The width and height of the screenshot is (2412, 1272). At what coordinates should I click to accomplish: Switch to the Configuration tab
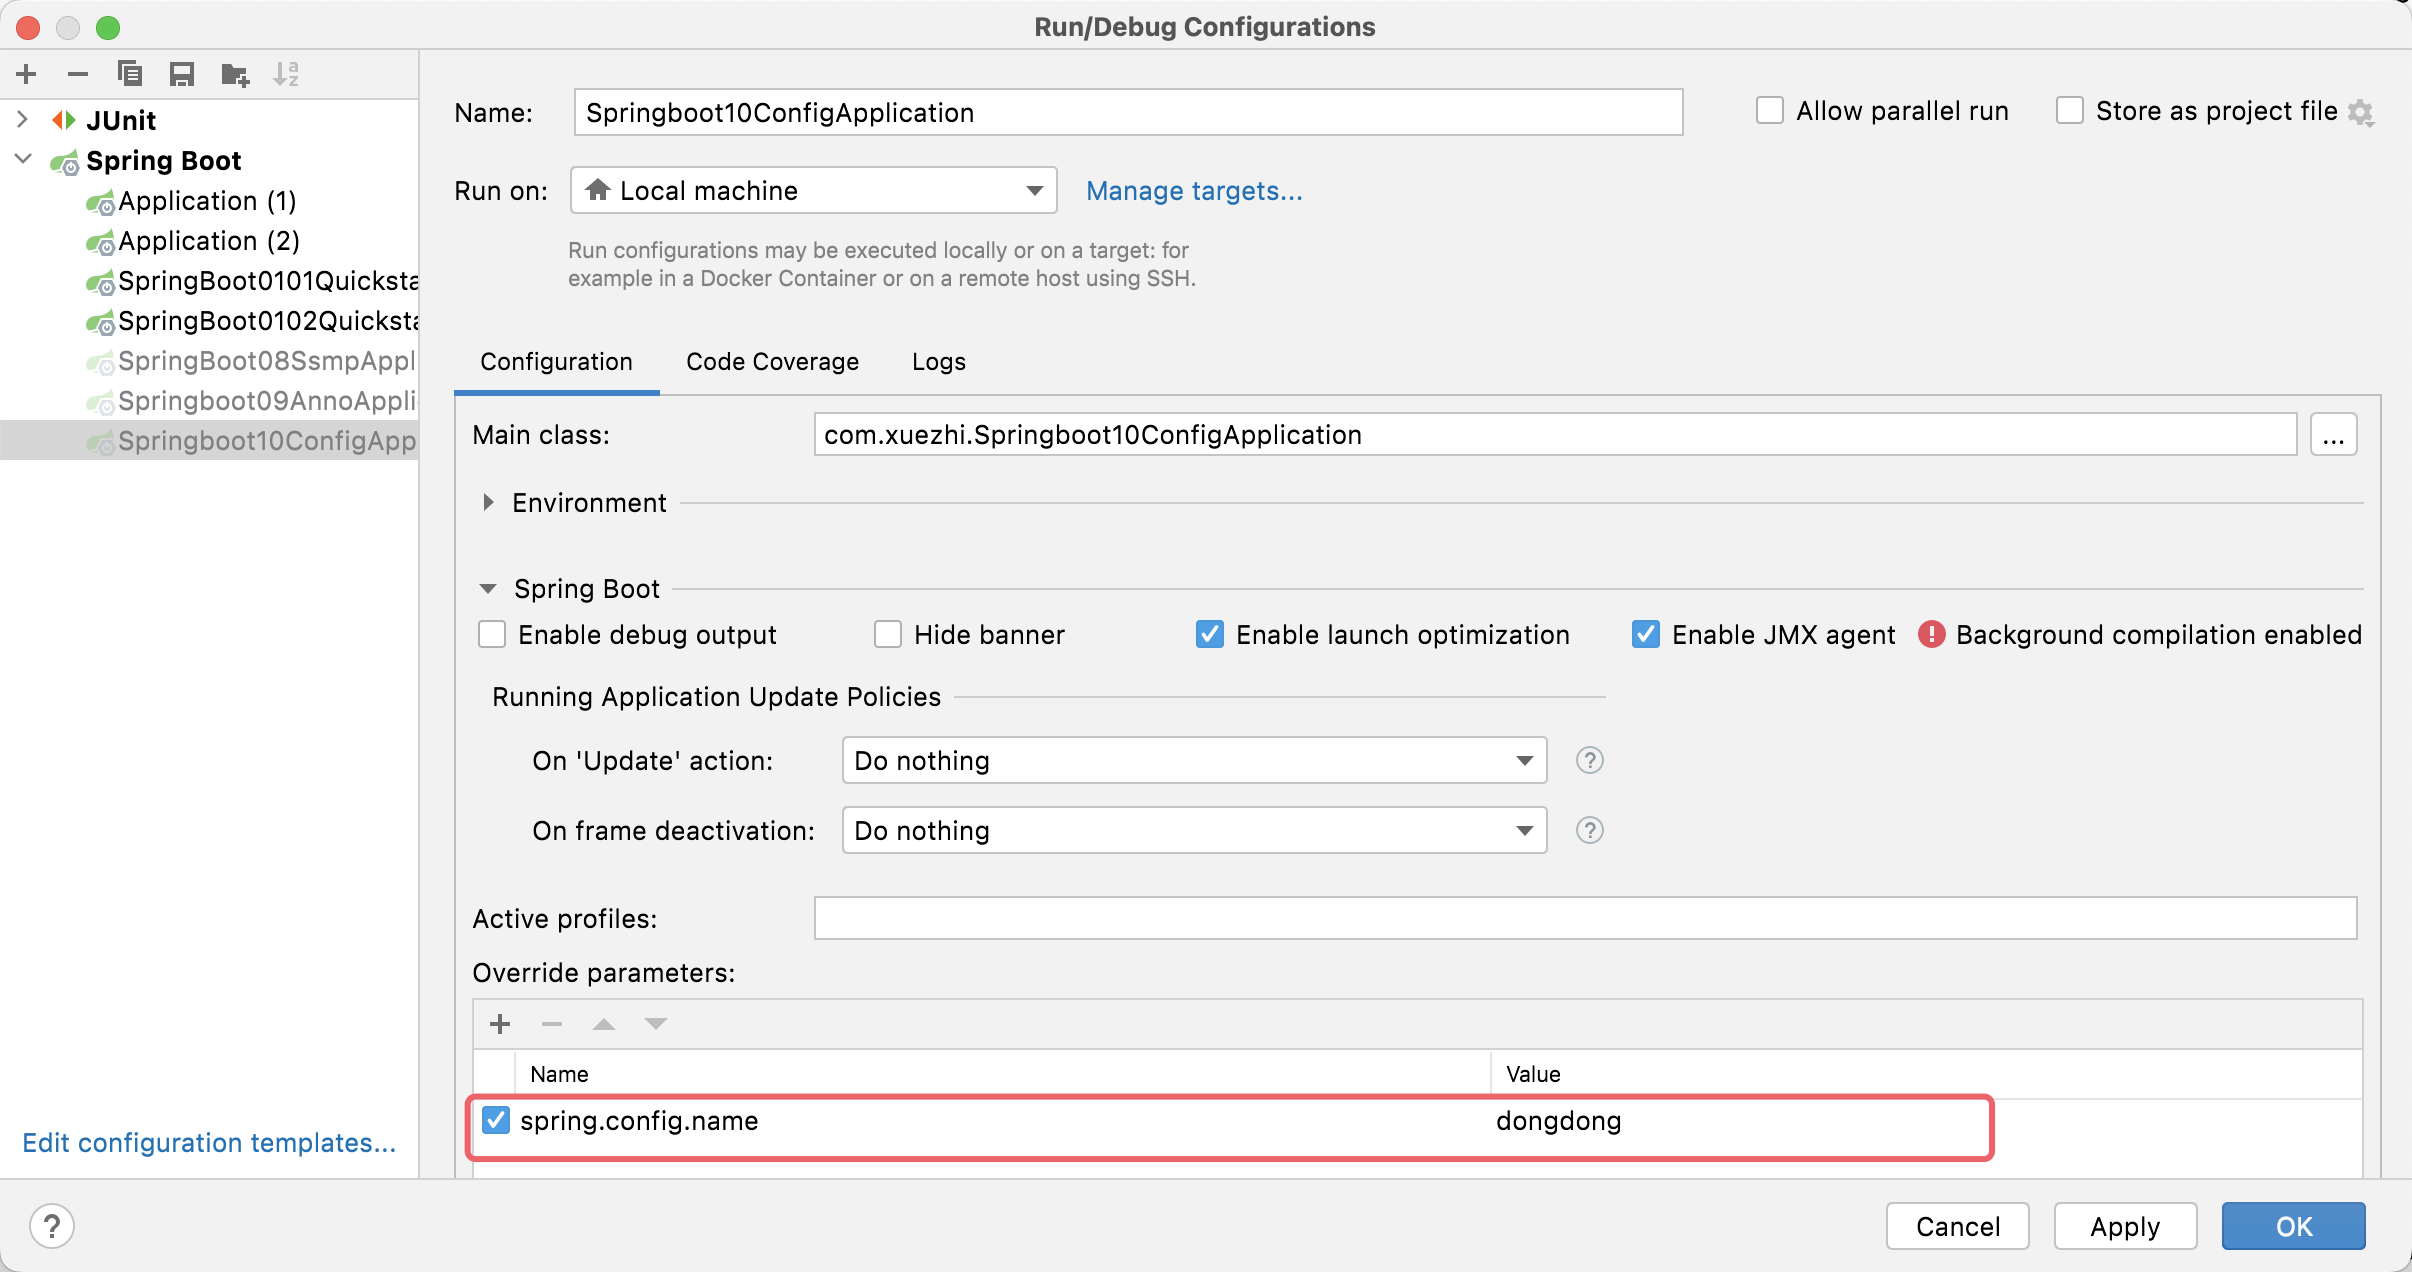(x=556, y=362)
